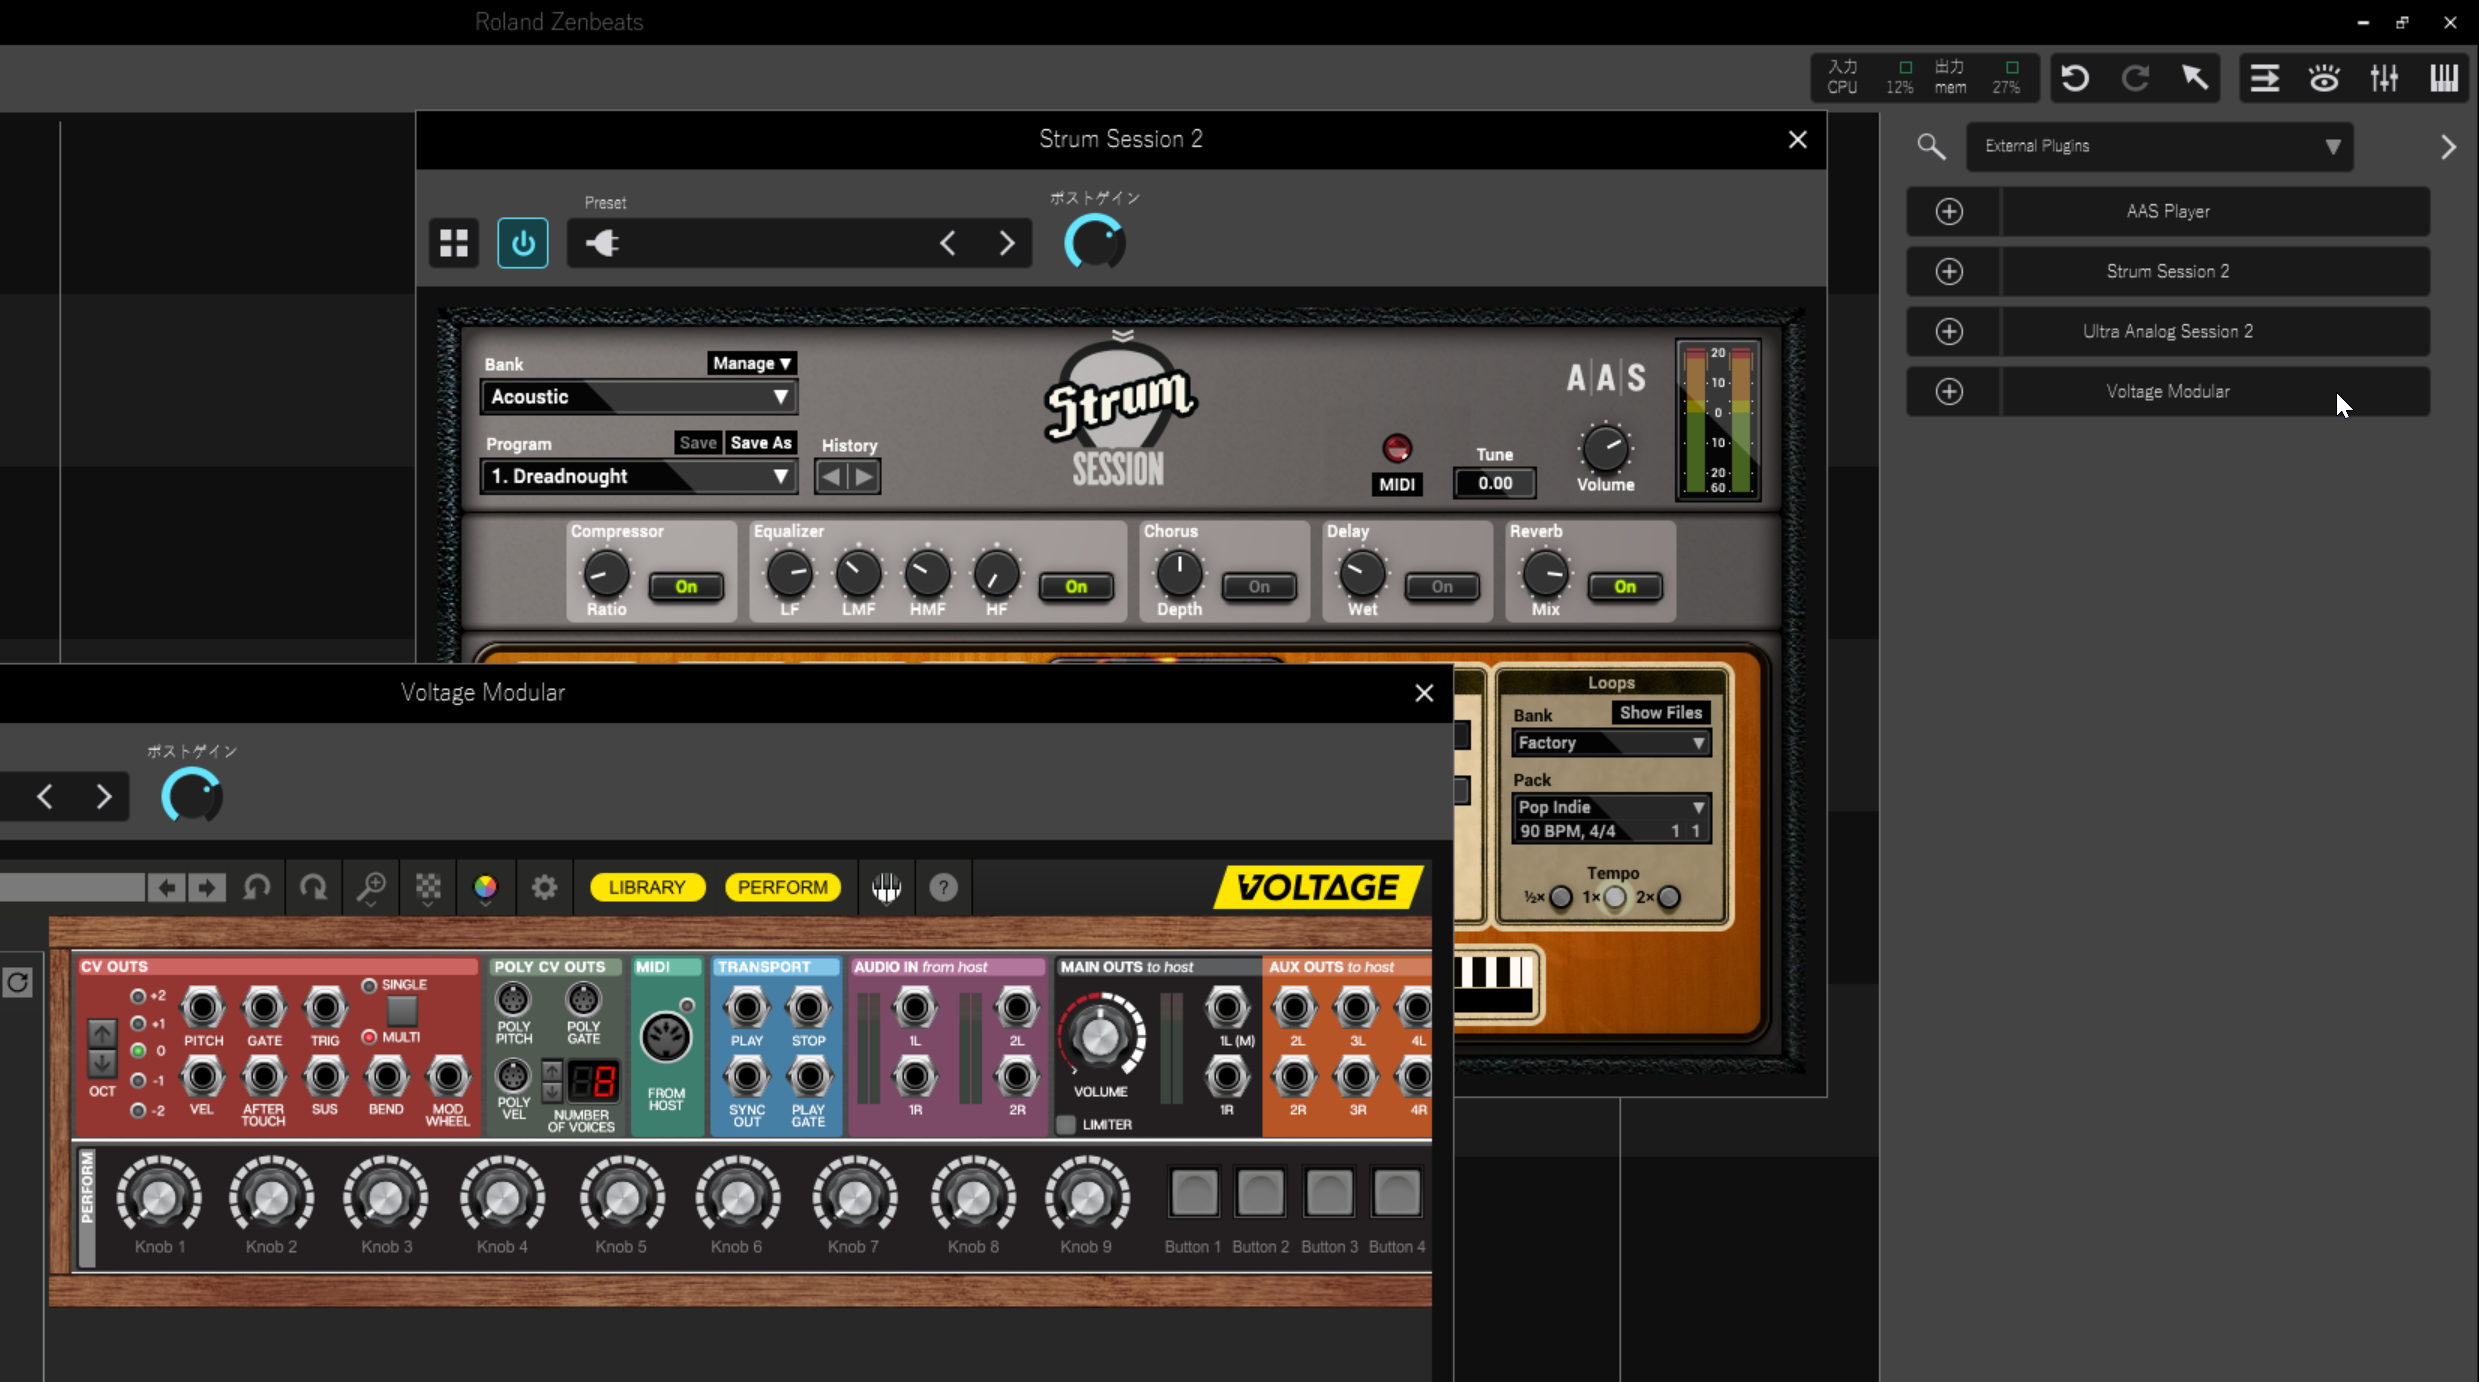Toggle Compressor On switch

686,587
